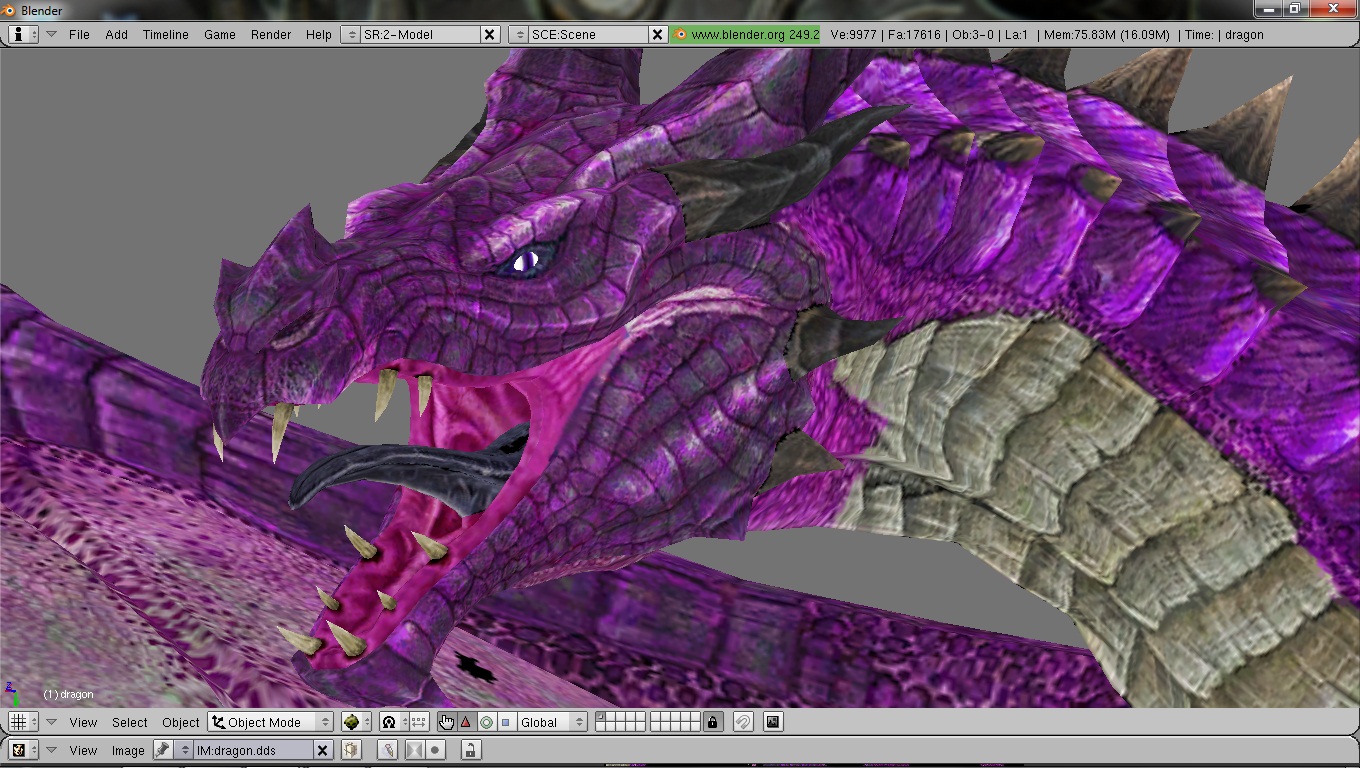The width and height of the screenshot is (1360, 768).
Task: Click the manipulator hand toggle icon
Action: 446,722
